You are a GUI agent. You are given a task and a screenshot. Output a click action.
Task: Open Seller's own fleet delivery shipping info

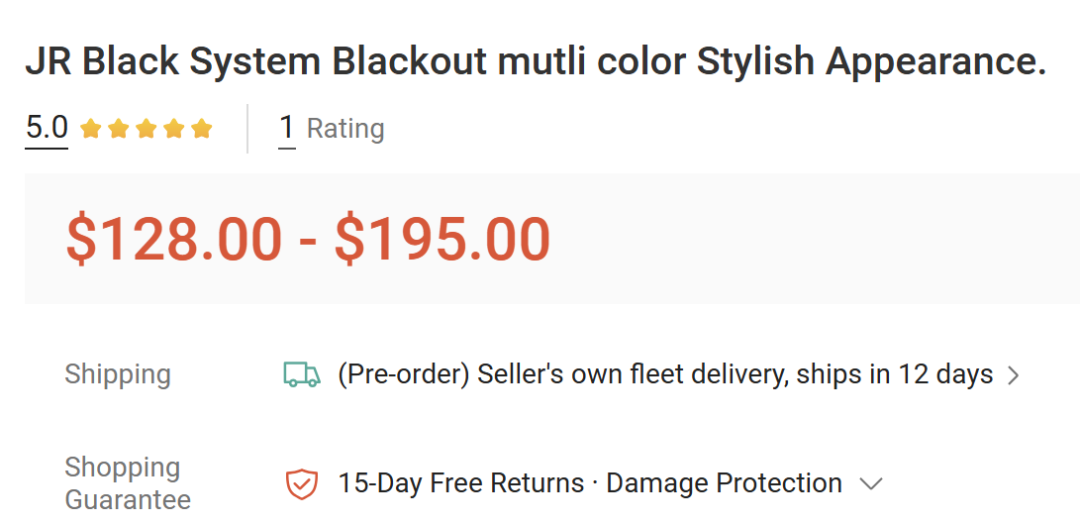tap(665, 375)
